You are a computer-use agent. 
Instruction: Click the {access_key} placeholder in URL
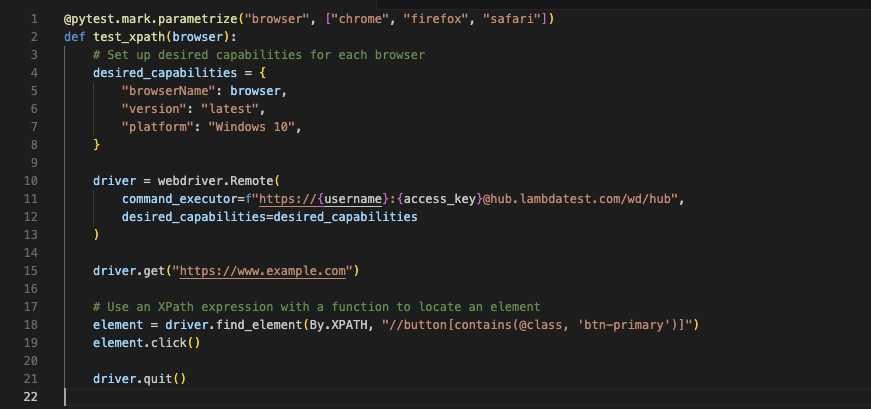[441, 199]
